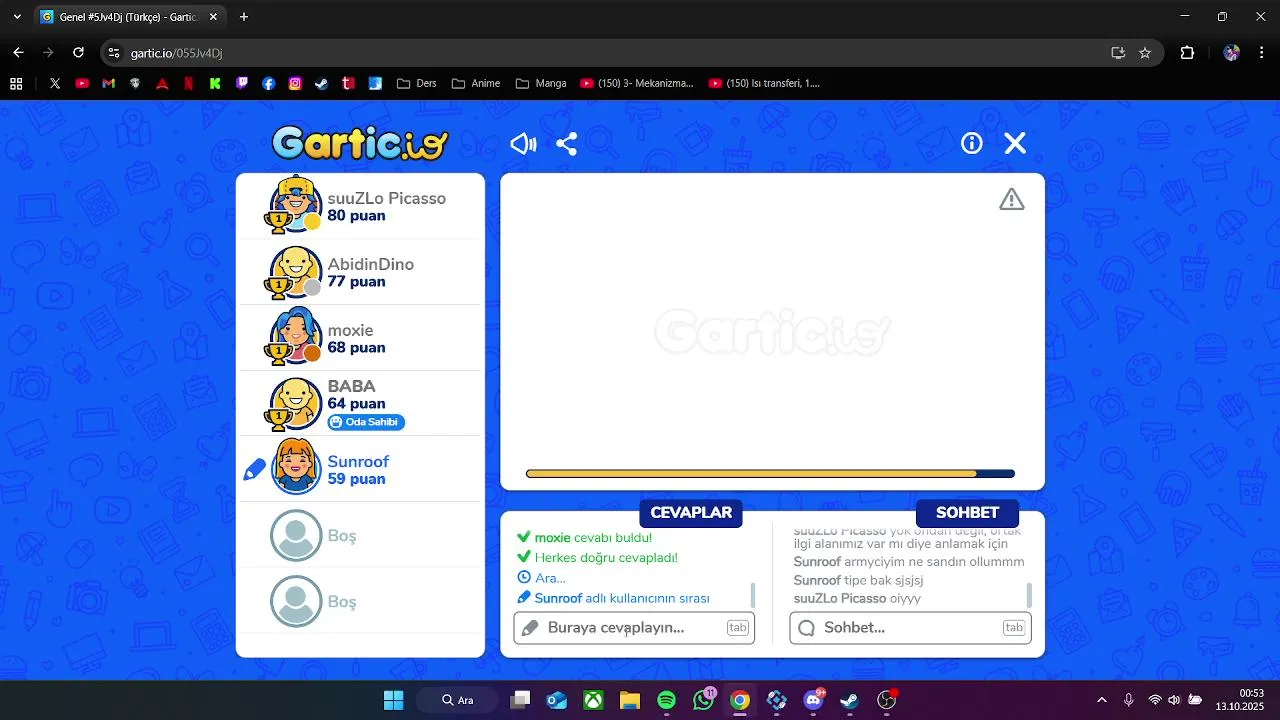Exit the room with the white X icon
Screen dimensions: 1280x720
click(1015, 144)
